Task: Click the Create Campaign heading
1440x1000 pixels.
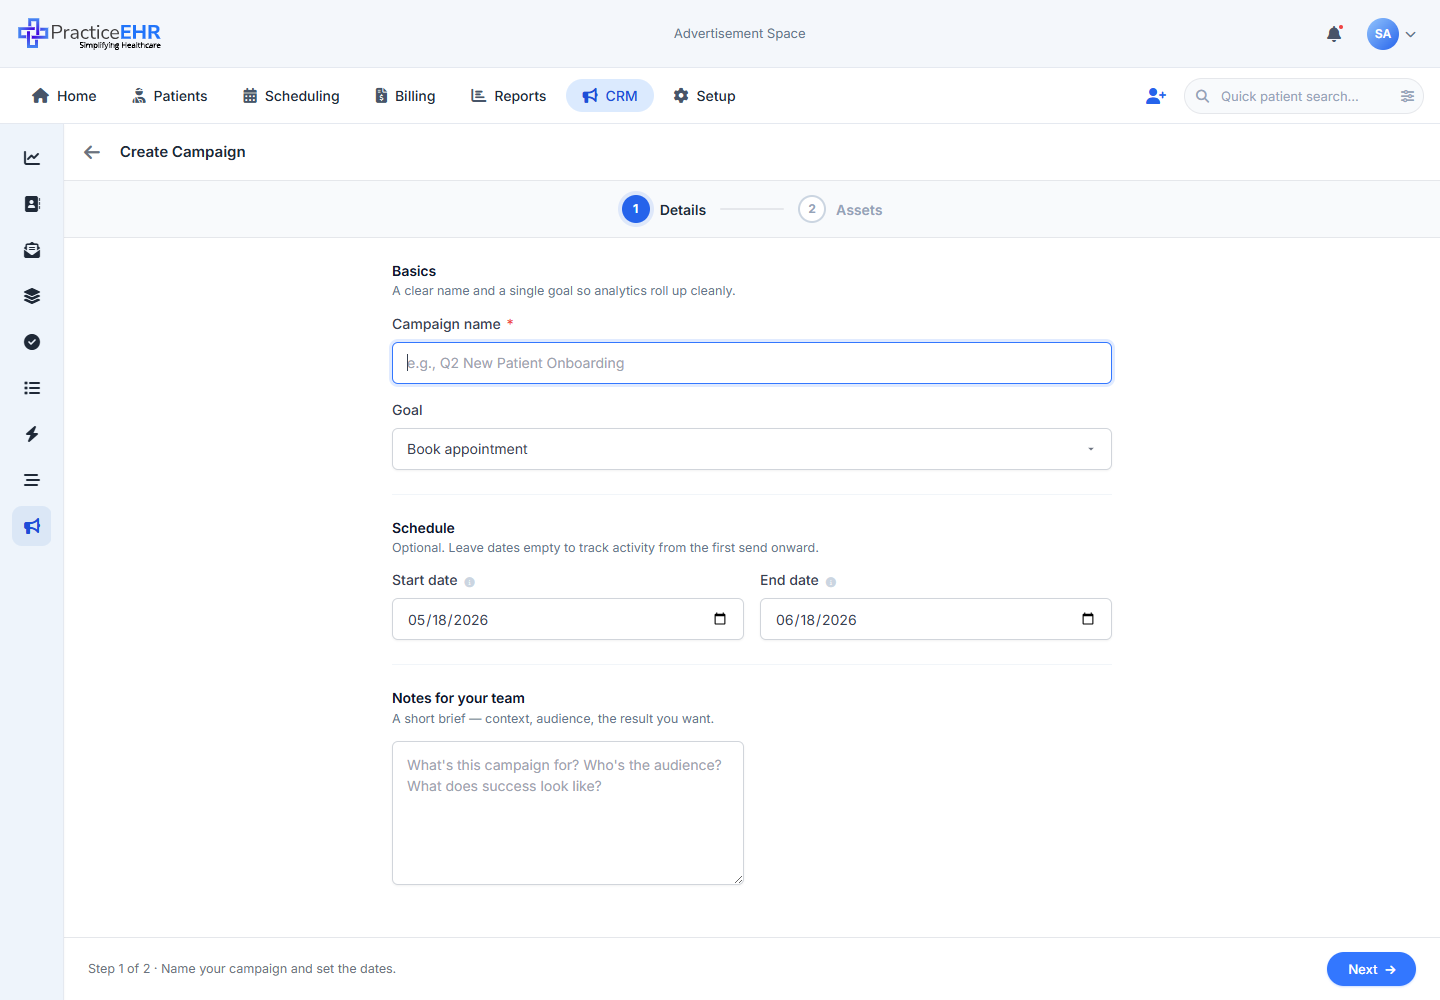Action: point(183,152)
